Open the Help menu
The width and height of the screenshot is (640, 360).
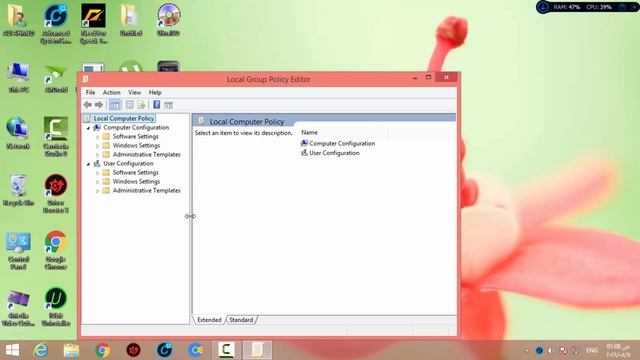pyautogui.click(x=155, y=92)
